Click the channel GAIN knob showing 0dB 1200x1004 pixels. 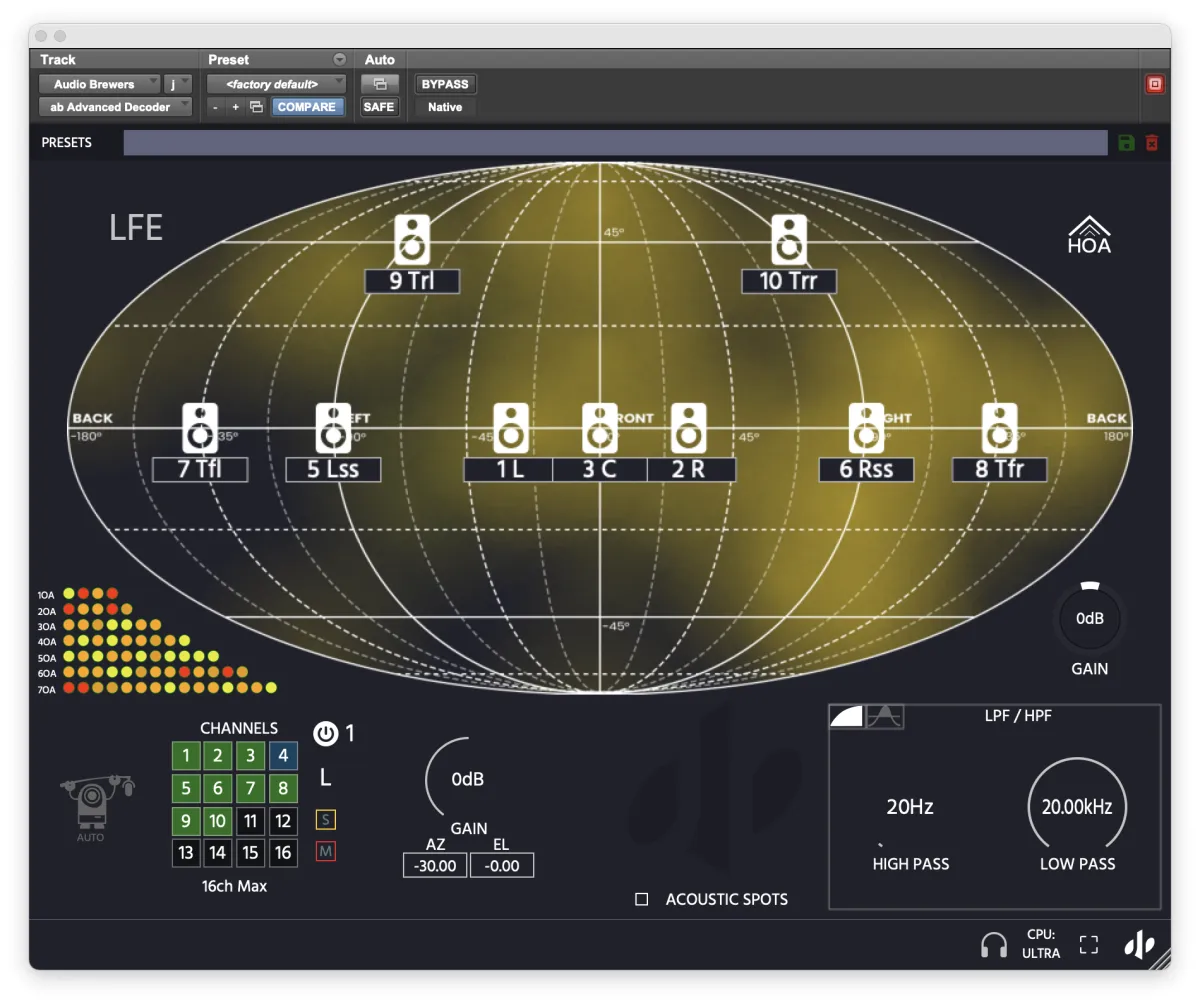tap(468, 778)
